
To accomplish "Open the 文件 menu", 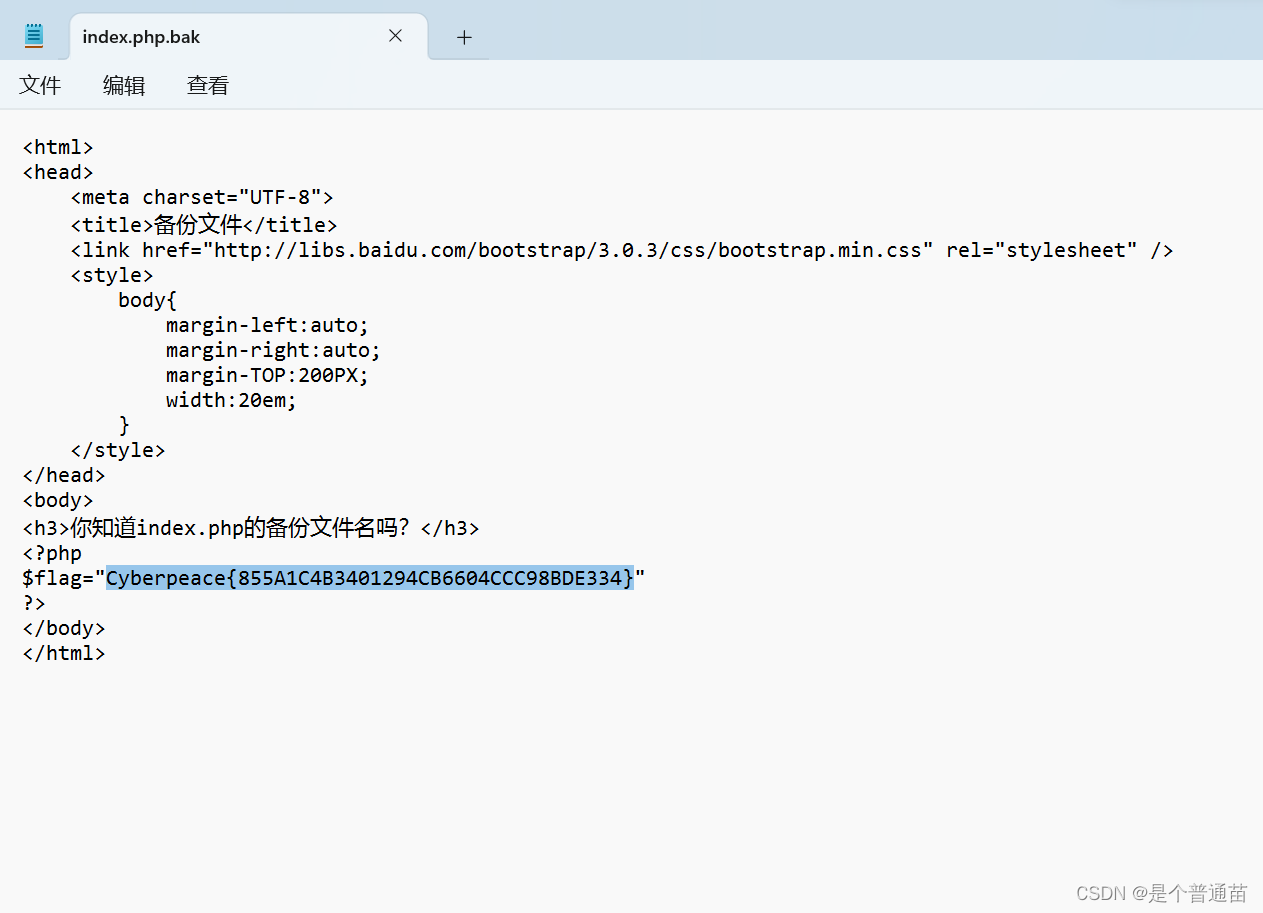I will (x=40, y=85).
